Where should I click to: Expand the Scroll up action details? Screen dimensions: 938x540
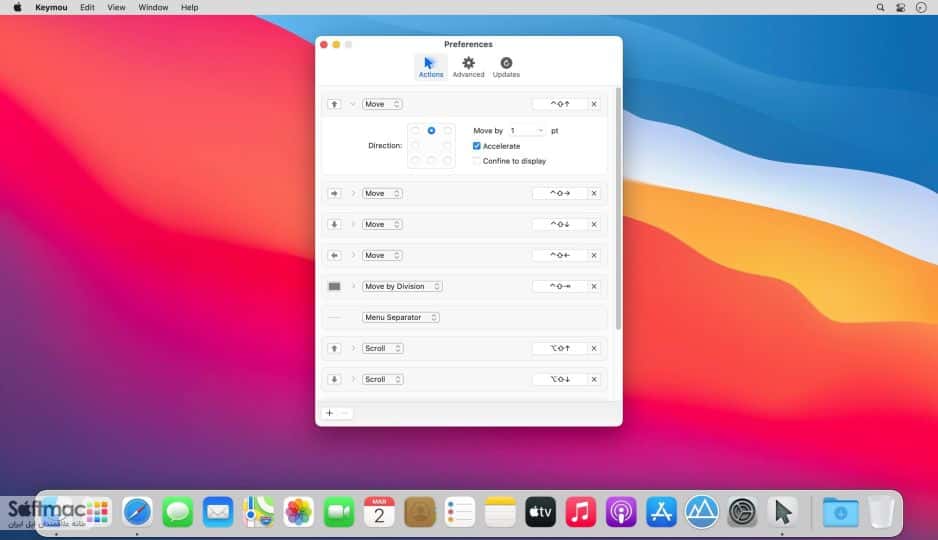pyautogui.click(x=353, y=348)
